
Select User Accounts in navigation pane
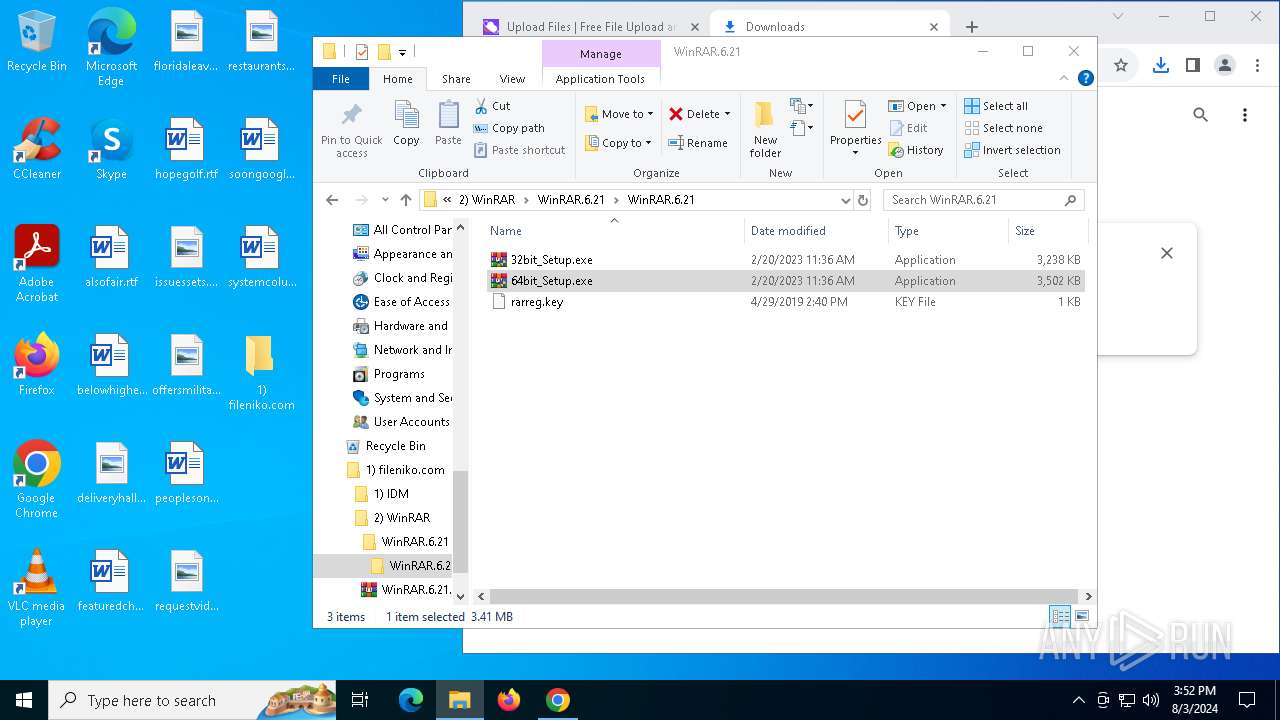[401, 422]
